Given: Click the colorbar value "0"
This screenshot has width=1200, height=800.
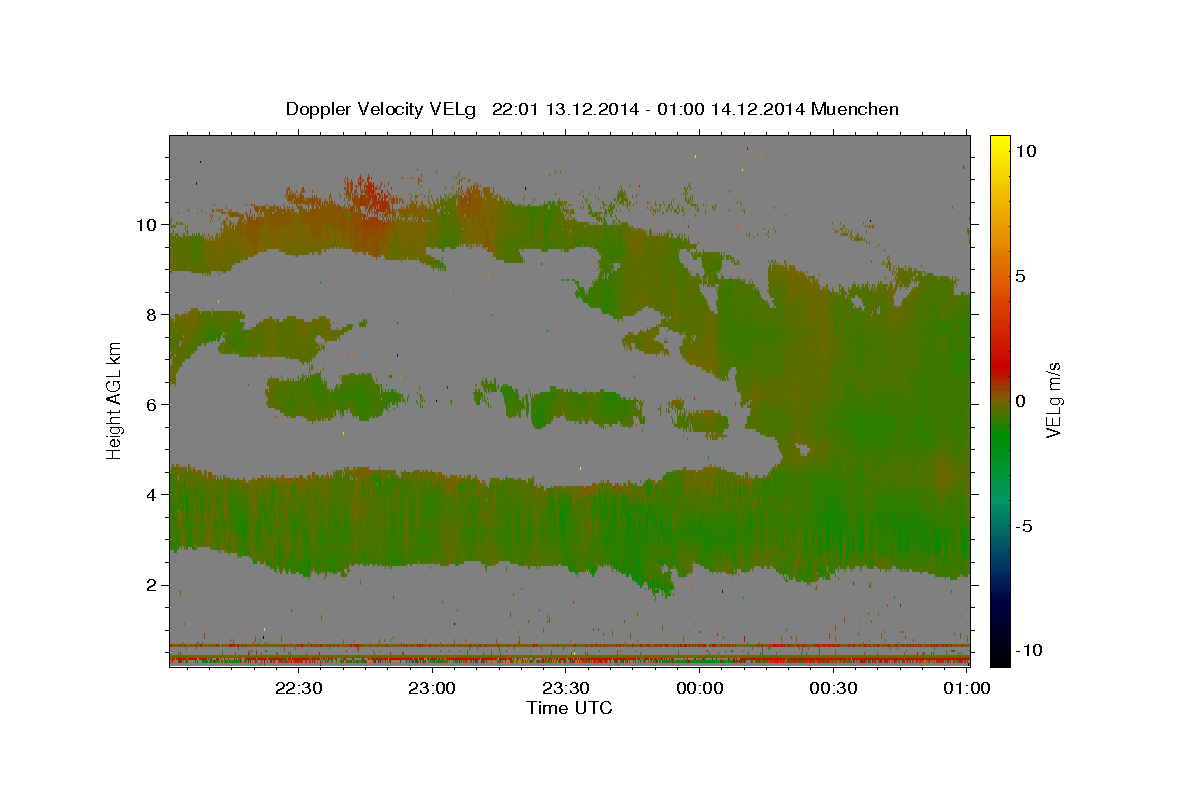Looking at the screenshot, I should (1020, 401).
